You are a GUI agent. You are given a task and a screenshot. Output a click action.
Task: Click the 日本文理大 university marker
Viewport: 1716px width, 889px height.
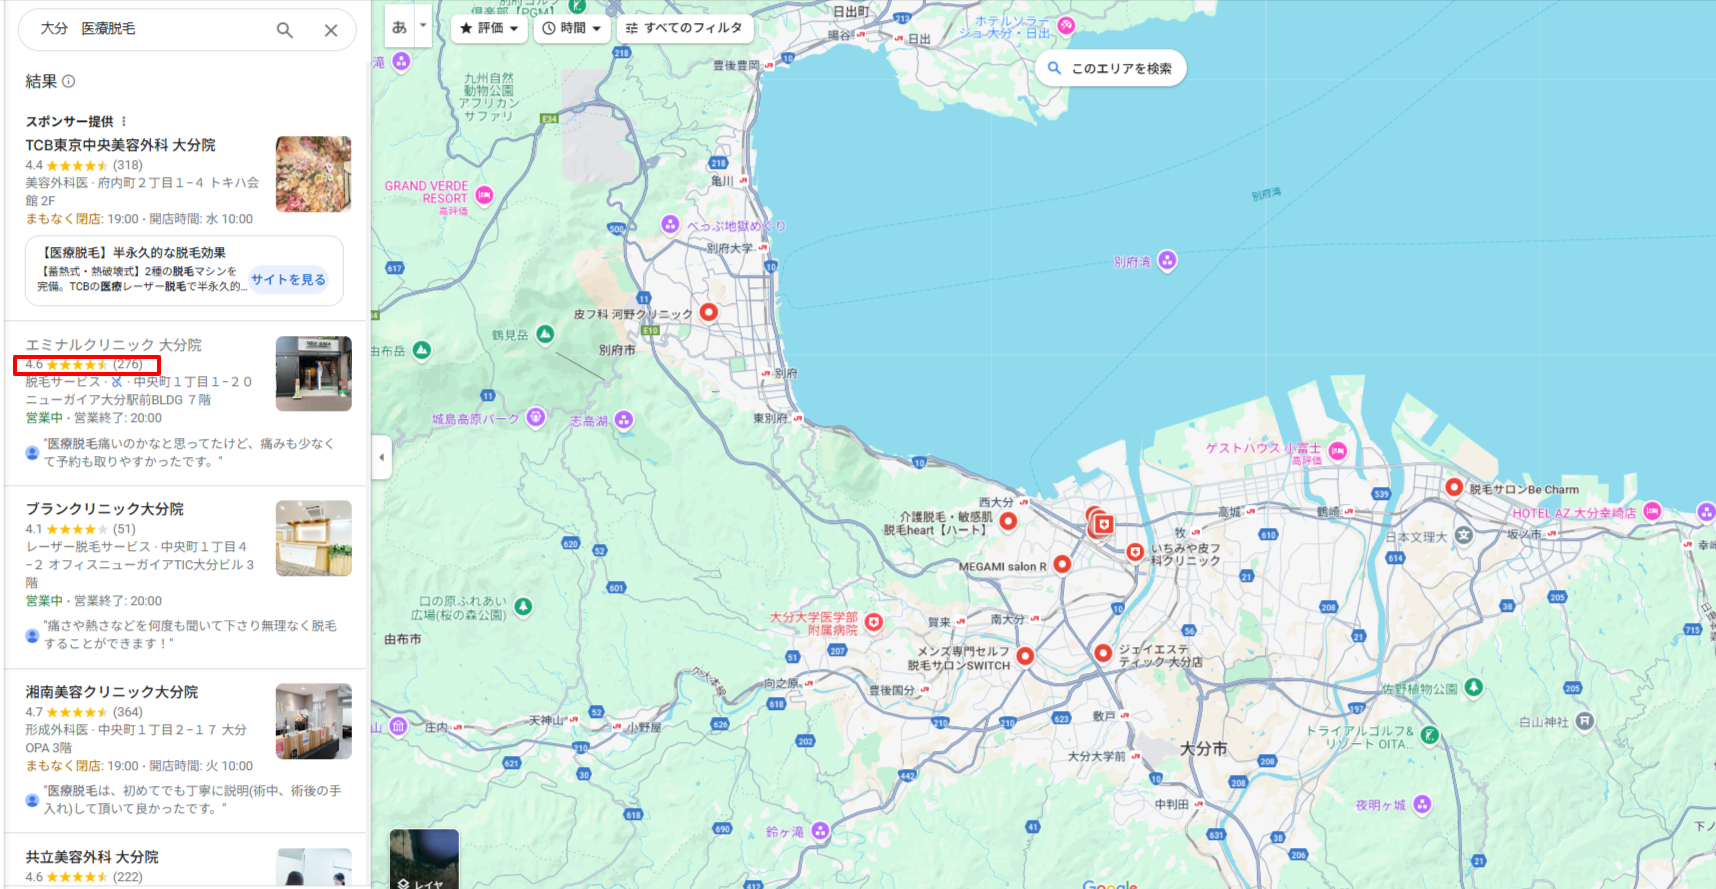1464,535
